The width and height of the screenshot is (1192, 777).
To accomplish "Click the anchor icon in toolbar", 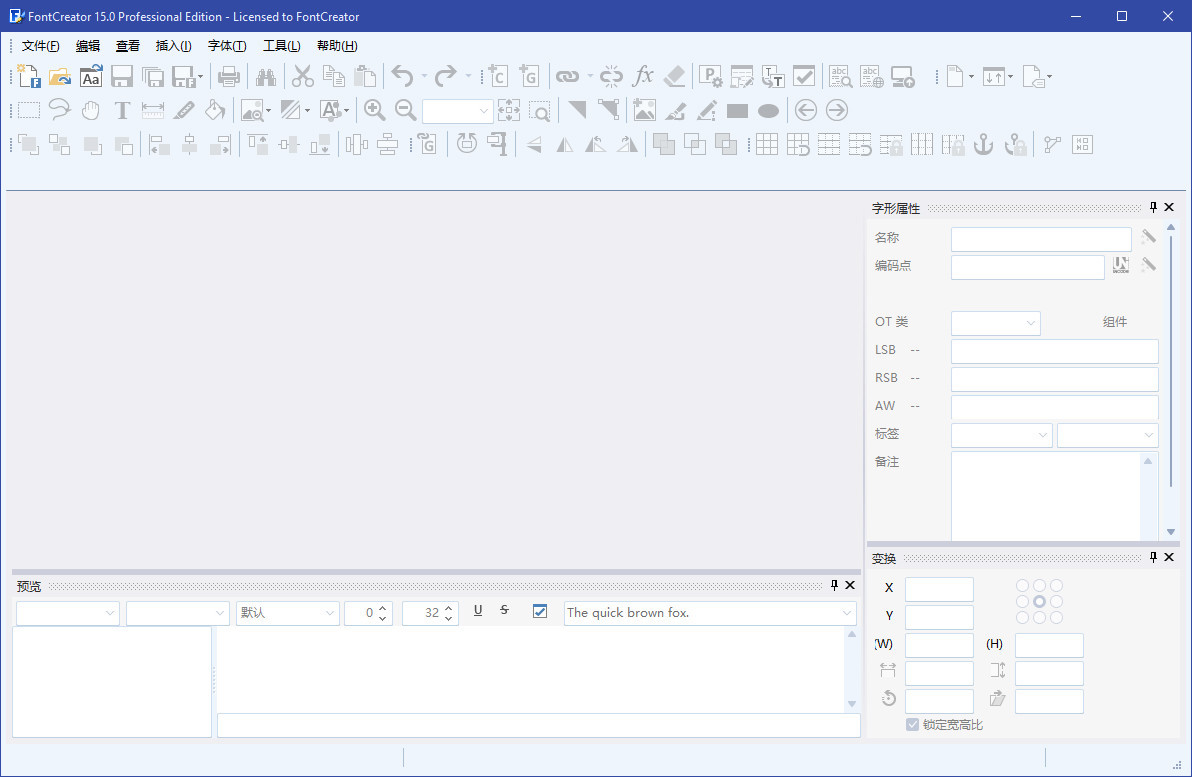I will (984, 144).
